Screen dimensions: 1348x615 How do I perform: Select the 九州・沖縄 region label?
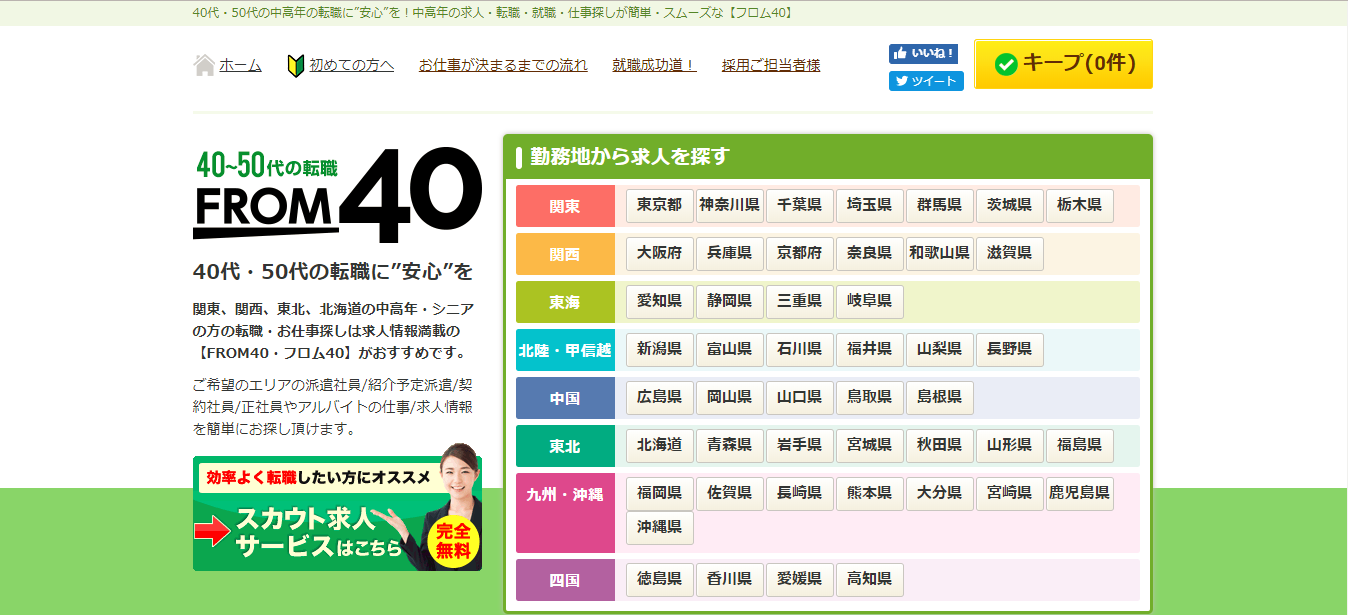click(x=565, y=513)
